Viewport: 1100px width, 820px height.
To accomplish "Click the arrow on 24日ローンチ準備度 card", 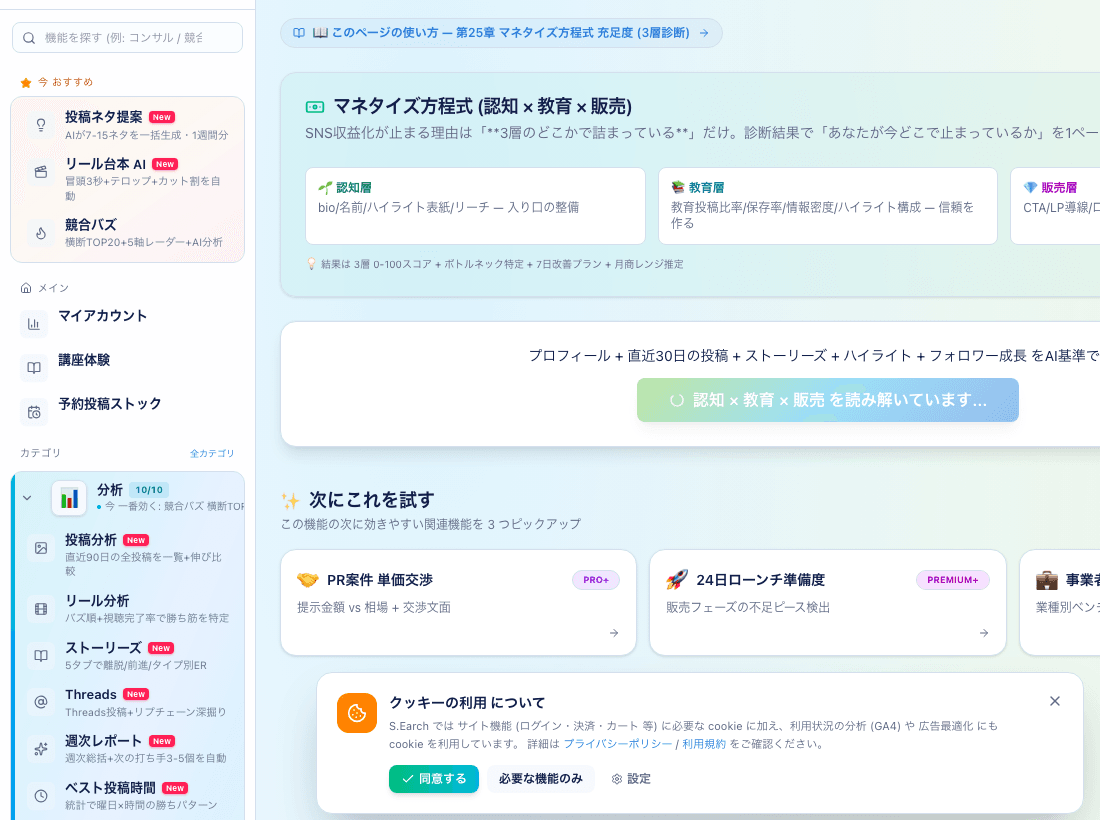I will 984,633.
